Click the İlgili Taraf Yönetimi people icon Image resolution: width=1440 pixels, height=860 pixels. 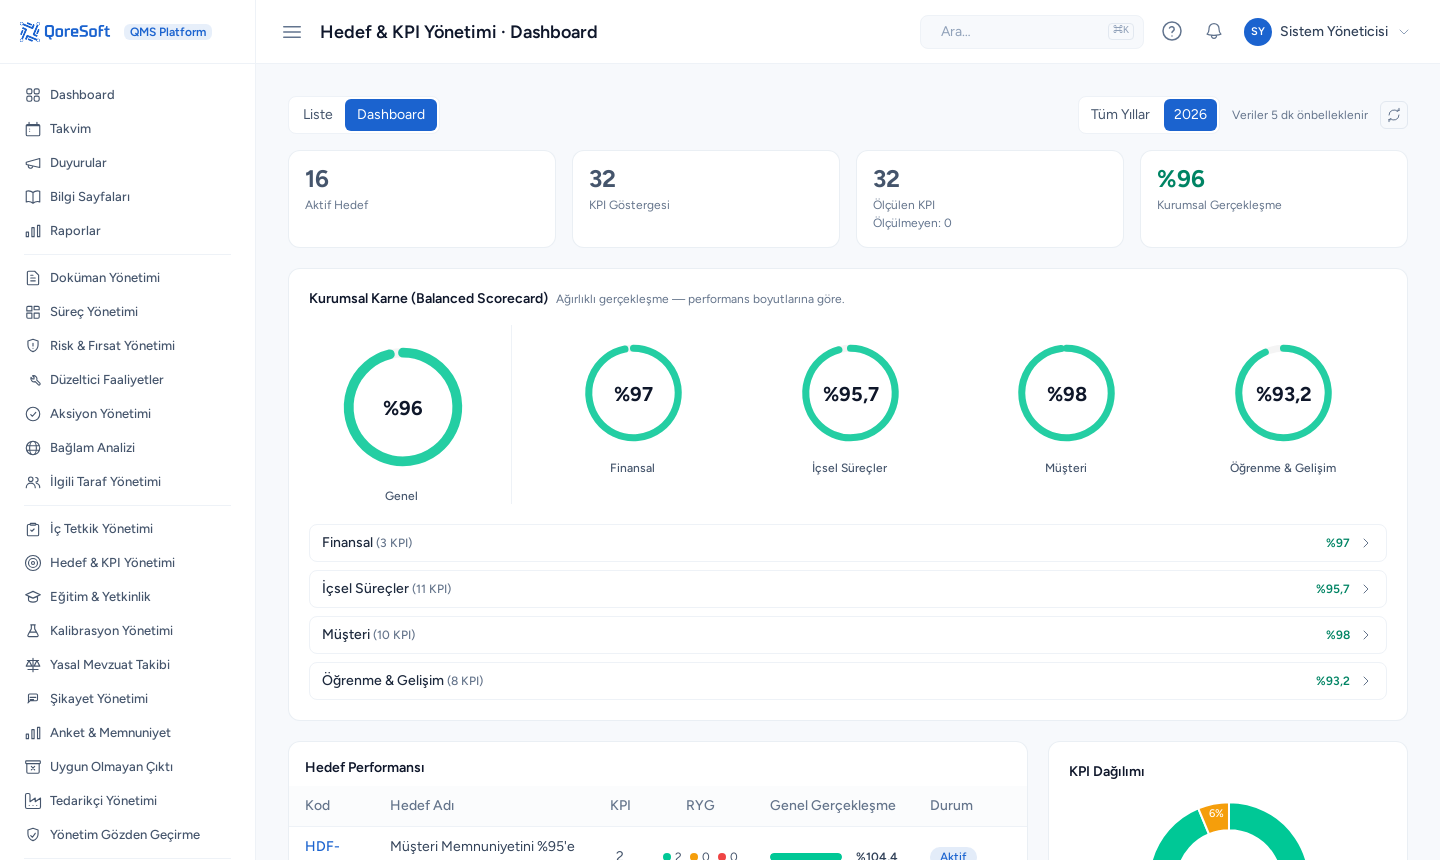(x=33, y=482)
